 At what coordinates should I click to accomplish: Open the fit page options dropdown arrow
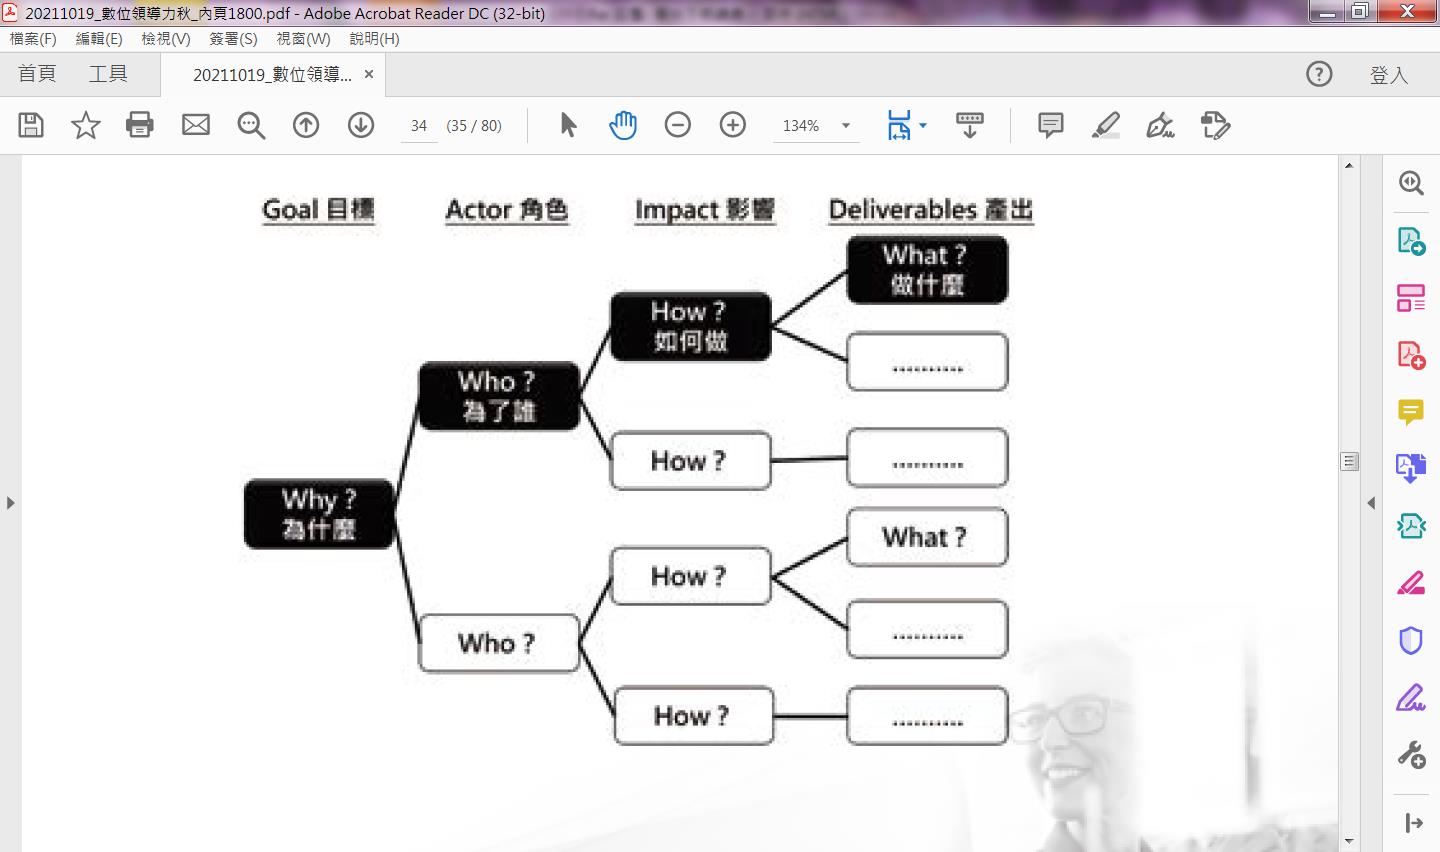[923, 125]
